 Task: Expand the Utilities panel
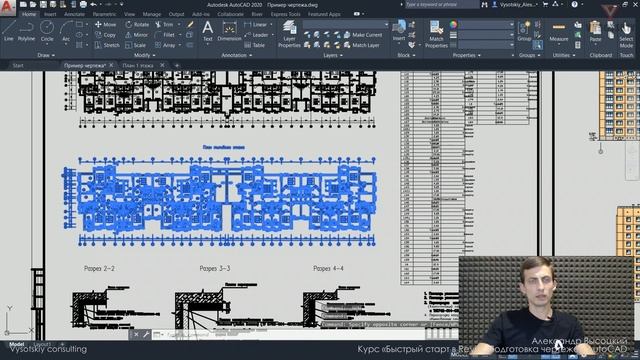[x=564, y=55]
